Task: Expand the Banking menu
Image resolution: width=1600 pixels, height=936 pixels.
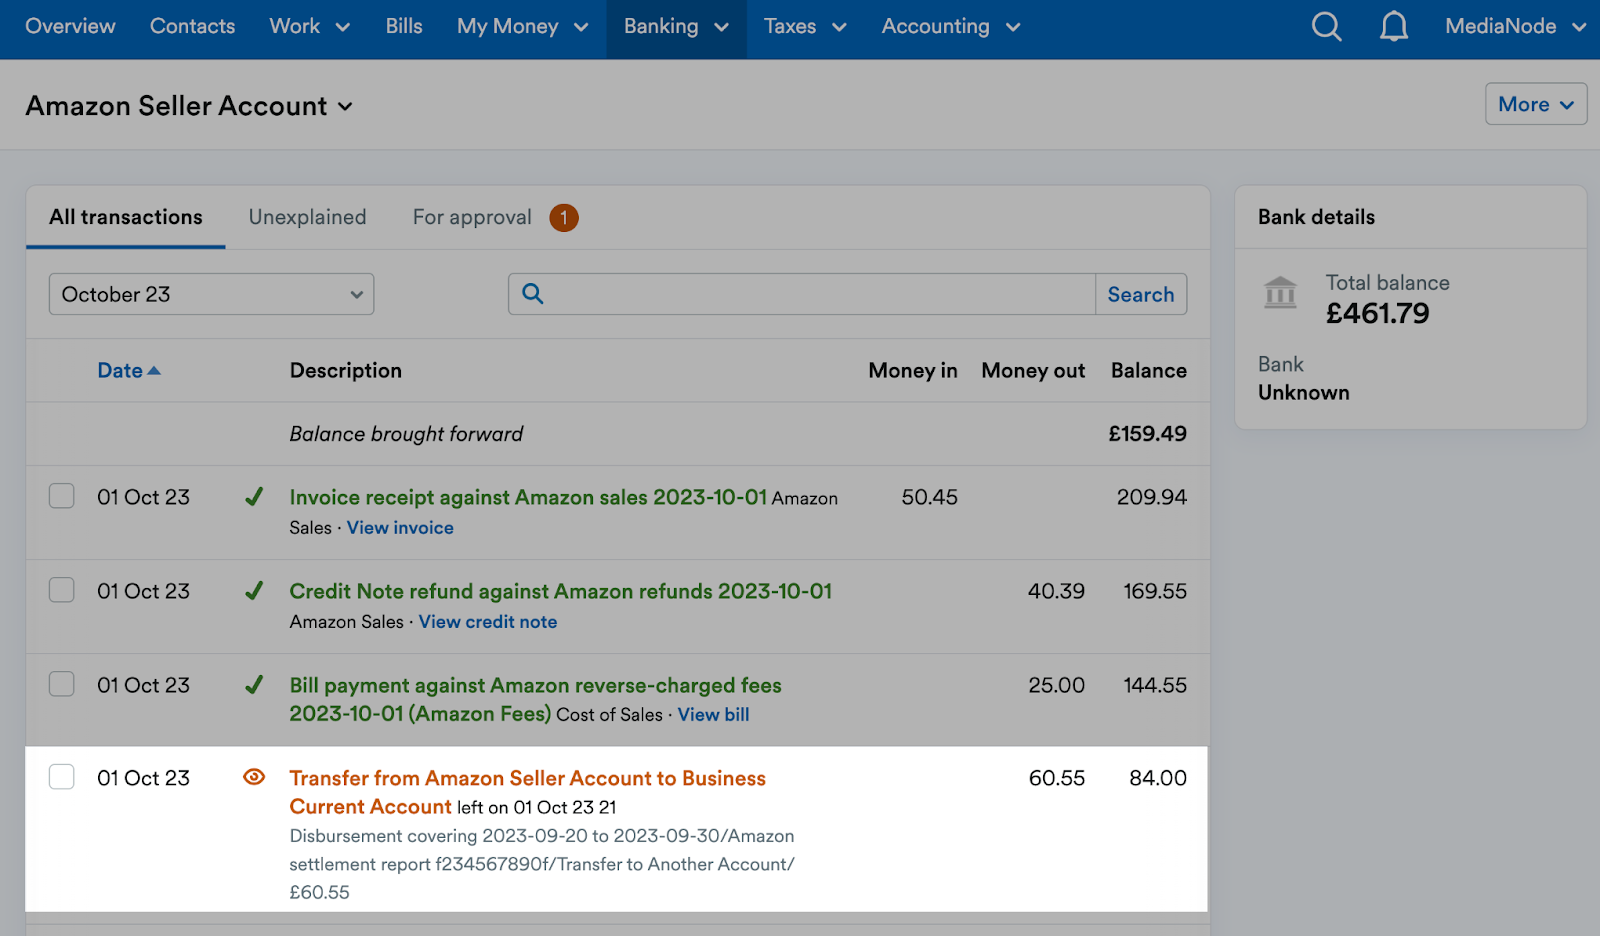Action: [676, 27]
